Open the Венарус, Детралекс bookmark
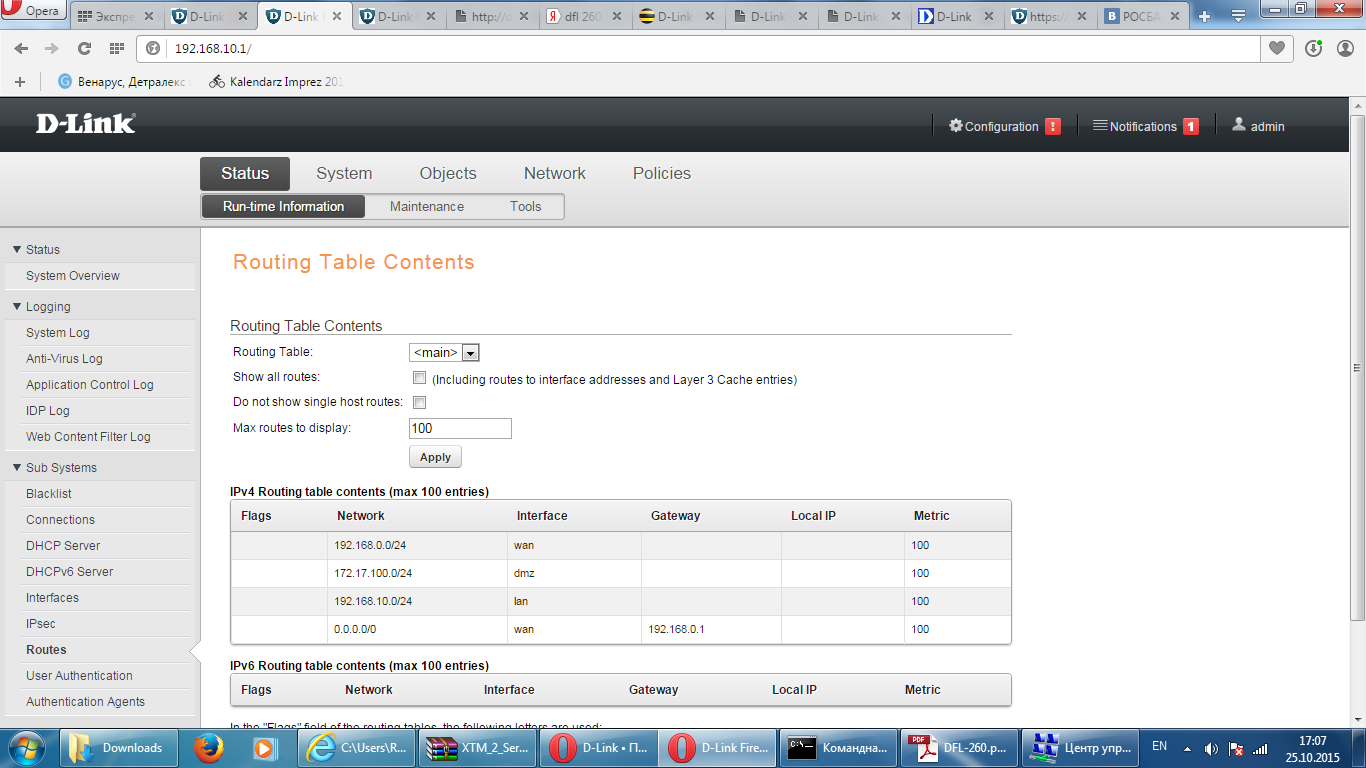1366x768 pixels. [124, 82]
